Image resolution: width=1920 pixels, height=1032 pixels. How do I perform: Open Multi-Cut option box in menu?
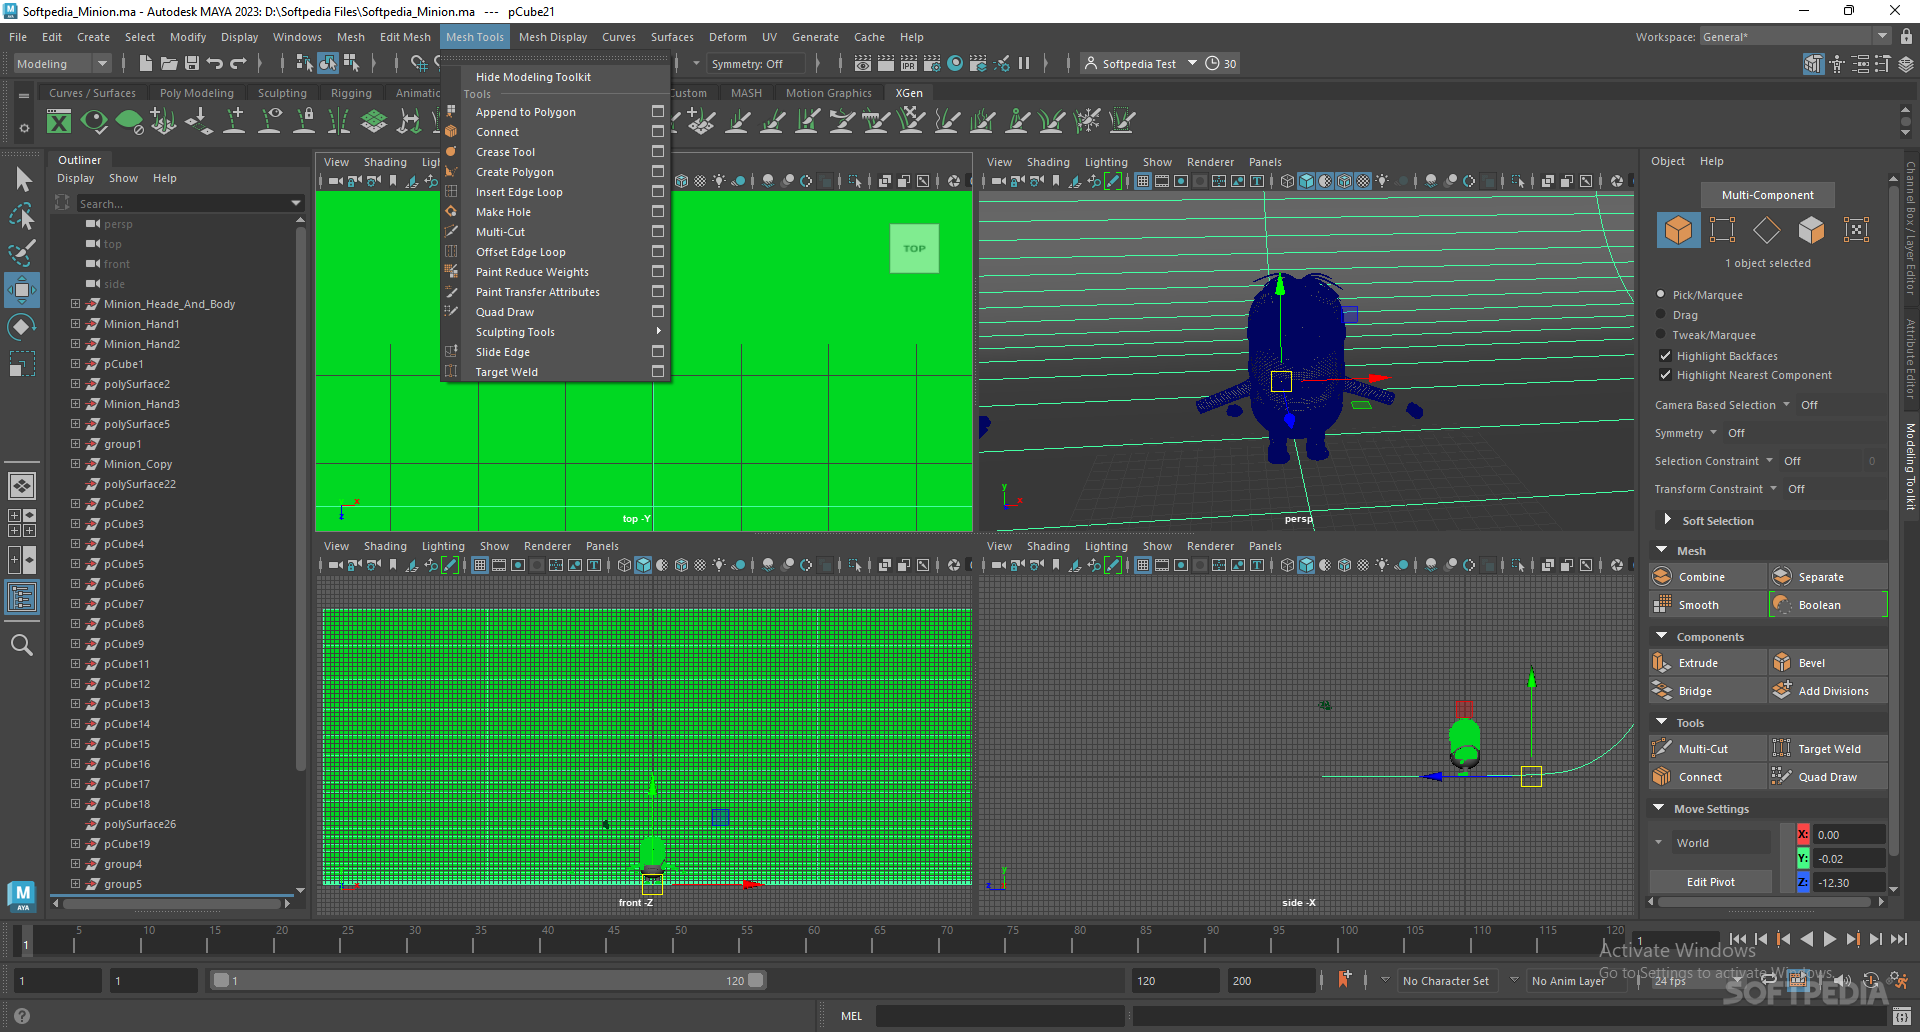tap(658, 232)
